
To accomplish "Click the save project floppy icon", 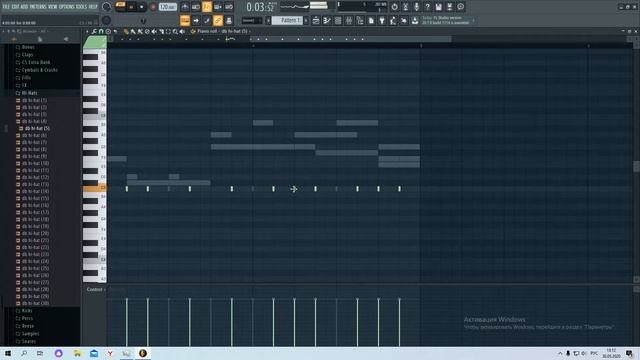I will pyautogui.click(x=438, y=7).
